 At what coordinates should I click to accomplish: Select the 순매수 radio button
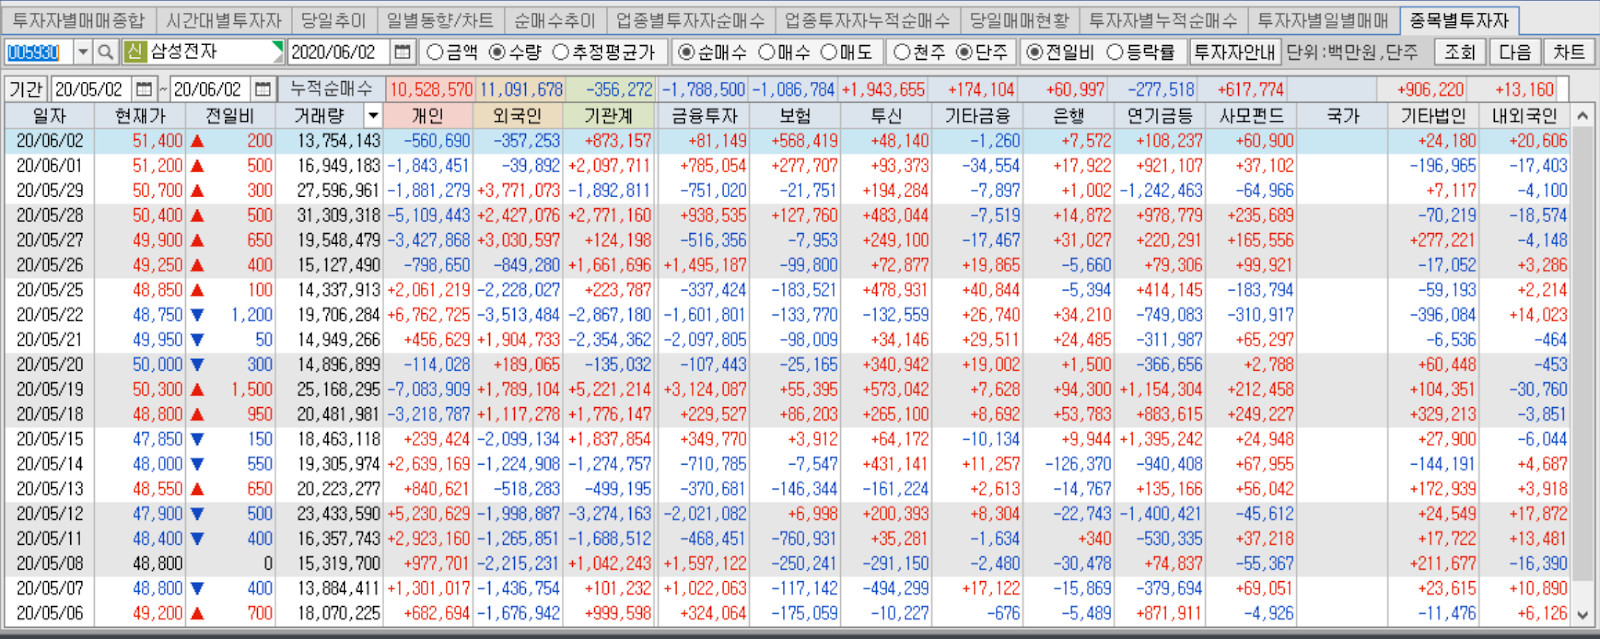686,52
